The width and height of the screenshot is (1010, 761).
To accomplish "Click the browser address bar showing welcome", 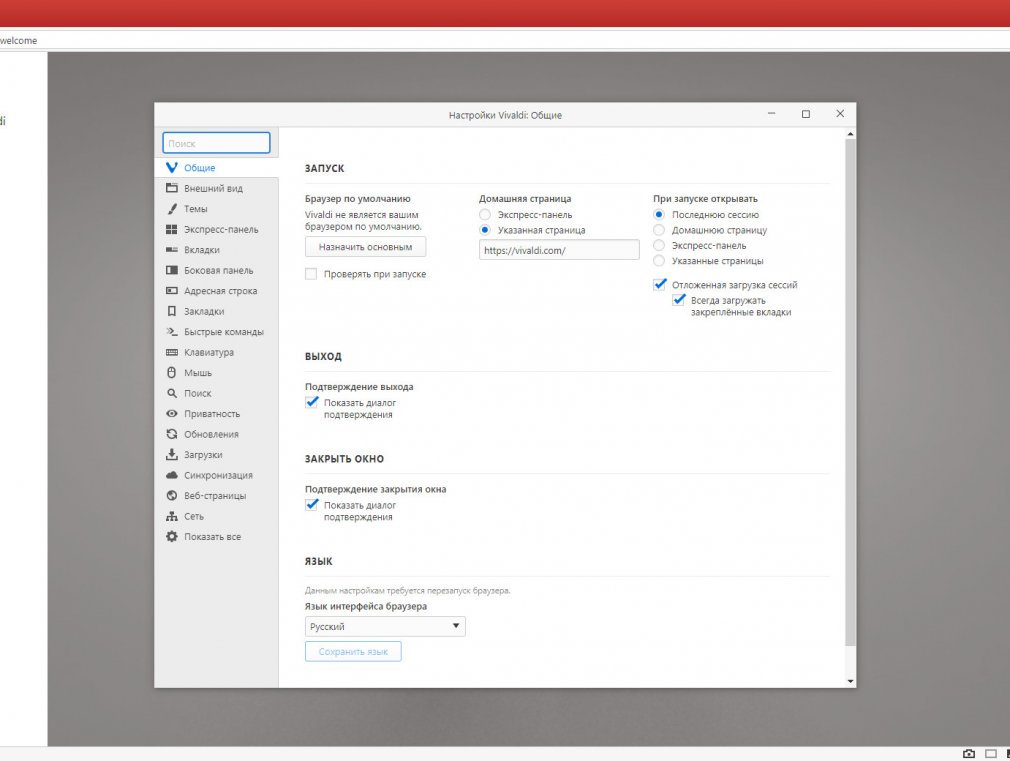I will coord(505,41).
